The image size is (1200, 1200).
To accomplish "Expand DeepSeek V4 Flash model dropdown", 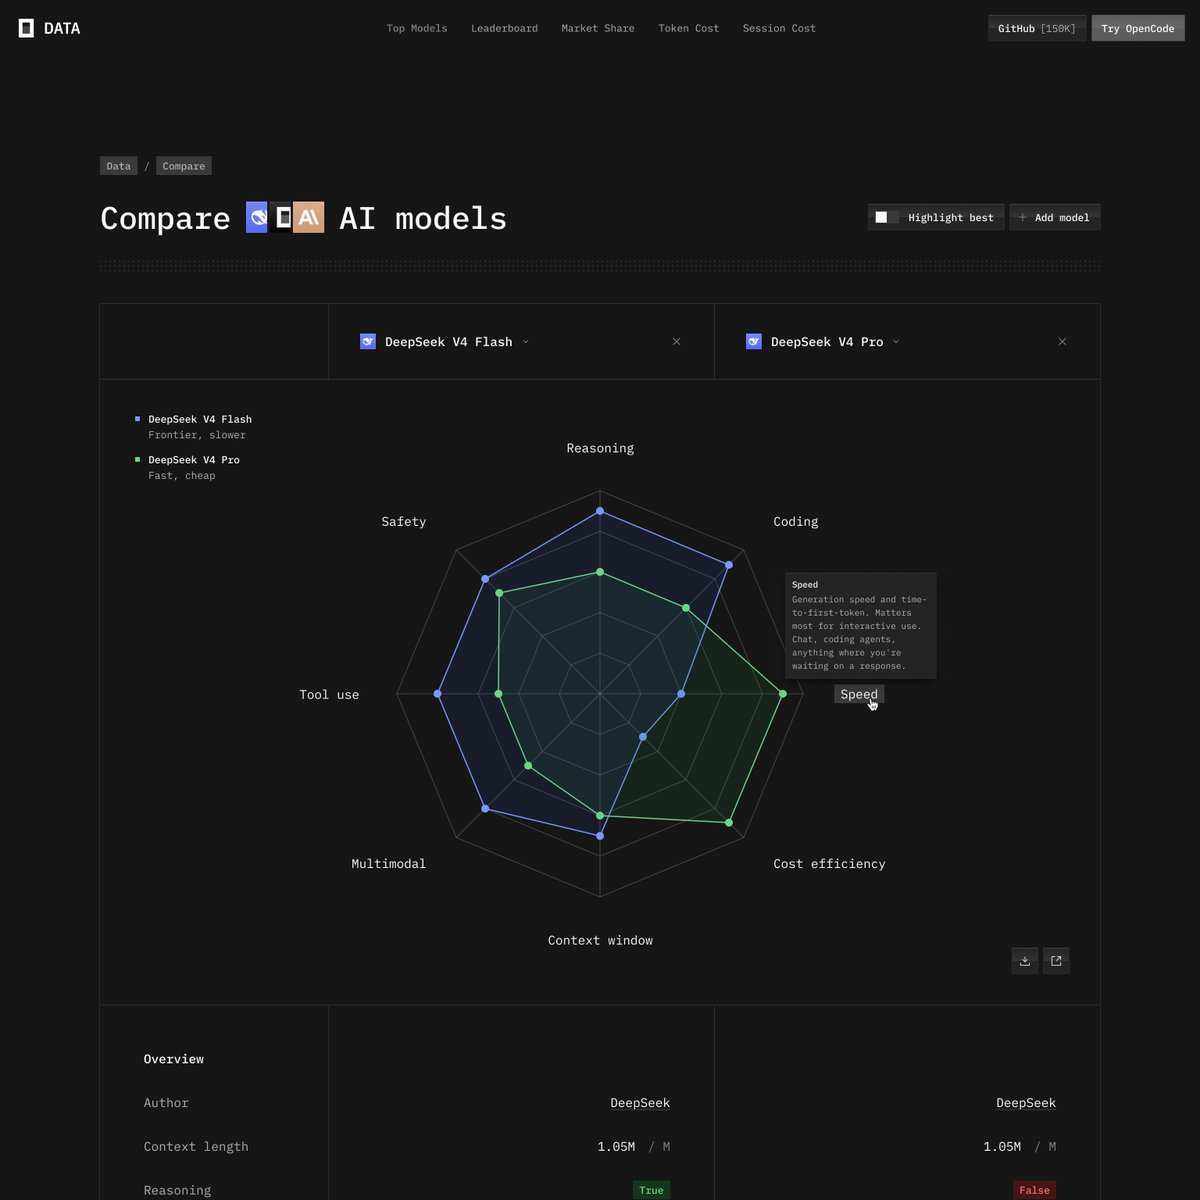I will click(x=525, y=342).
